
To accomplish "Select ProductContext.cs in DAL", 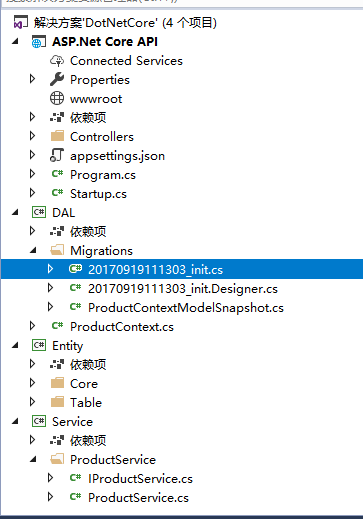I will [x=122, y=326].
